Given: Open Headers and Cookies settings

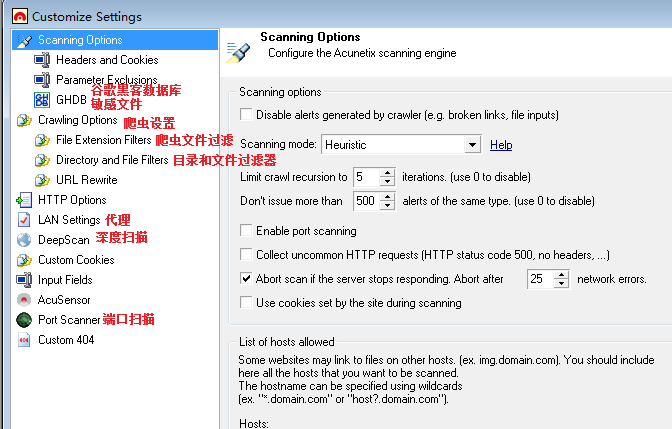Looking at the screenshot, I should coord(107,60).
